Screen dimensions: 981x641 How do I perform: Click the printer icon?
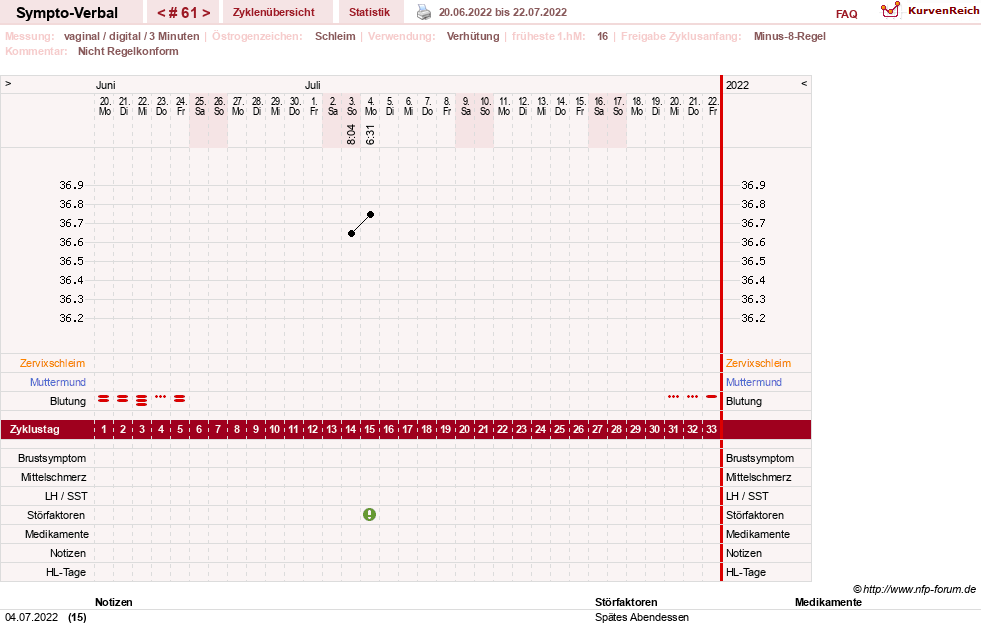point(424,12)
